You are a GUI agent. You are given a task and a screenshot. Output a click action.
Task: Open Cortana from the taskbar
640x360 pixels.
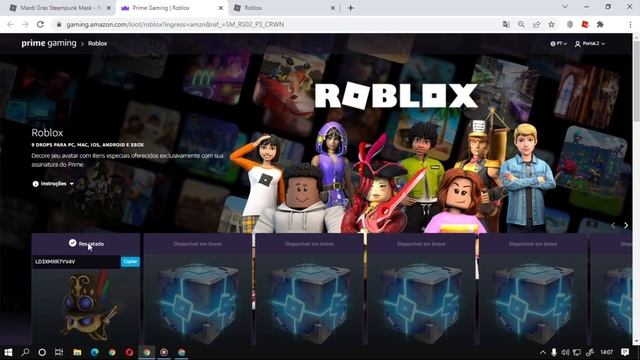click(42, 352)
